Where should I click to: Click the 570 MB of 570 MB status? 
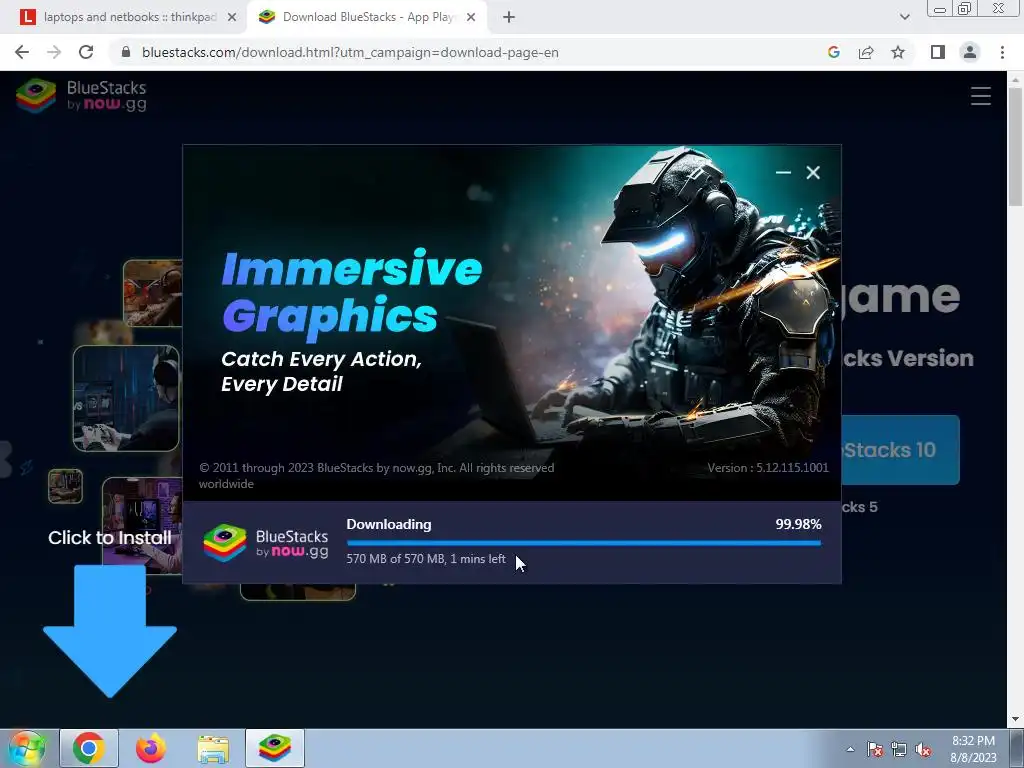(426, 559)
